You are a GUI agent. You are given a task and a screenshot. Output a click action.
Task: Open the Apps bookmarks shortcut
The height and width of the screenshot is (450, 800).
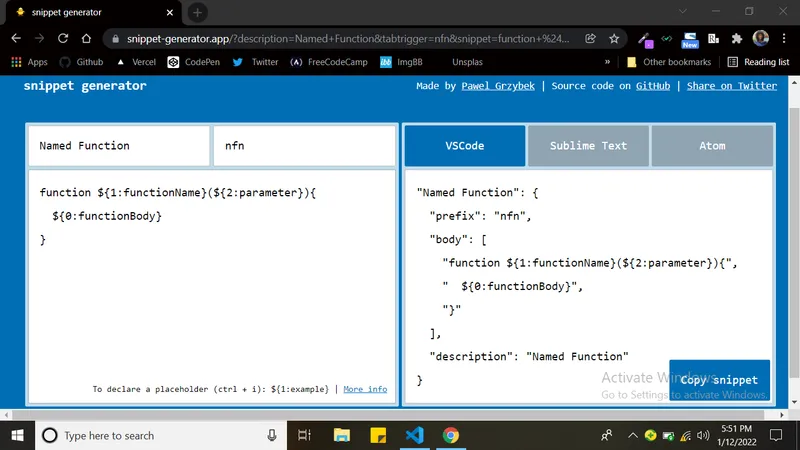pyautogui.click(x=29, y=62)
